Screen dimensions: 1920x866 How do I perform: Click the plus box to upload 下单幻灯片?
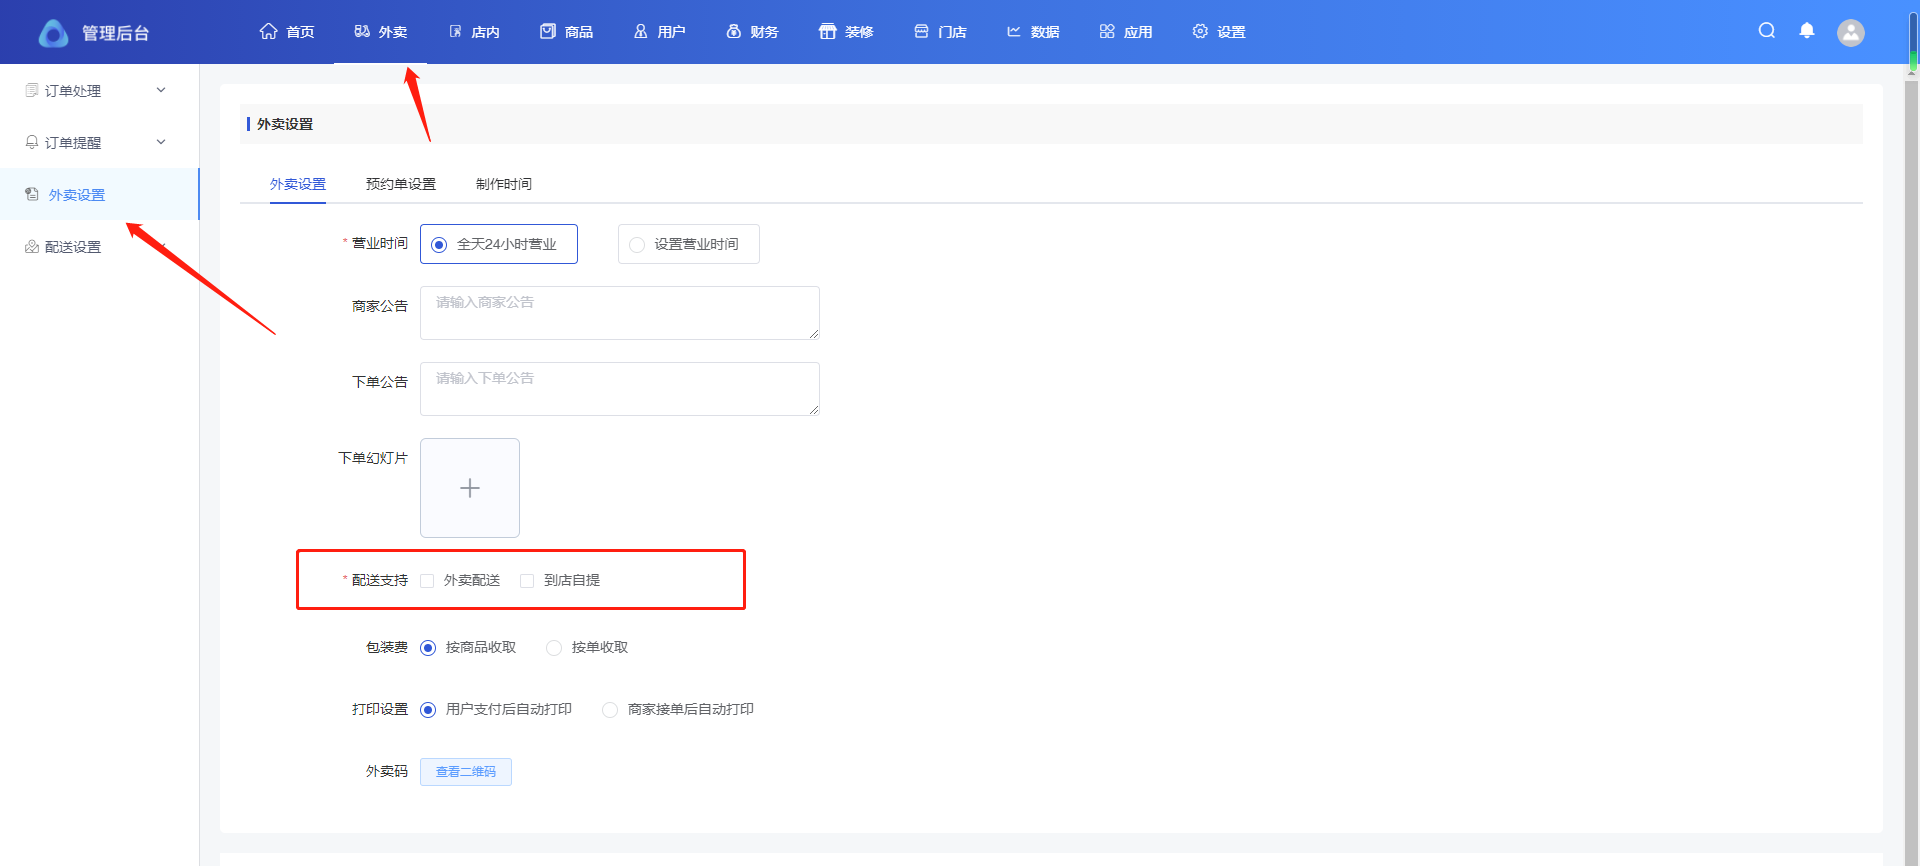[470, 488]
